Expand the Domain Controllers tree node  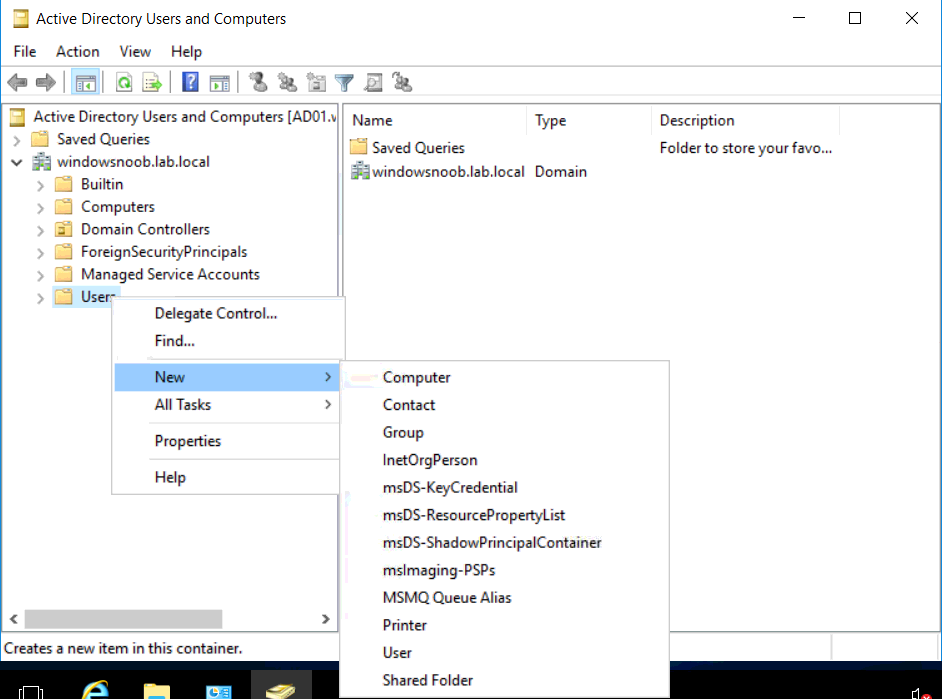[x=40, y=231]
